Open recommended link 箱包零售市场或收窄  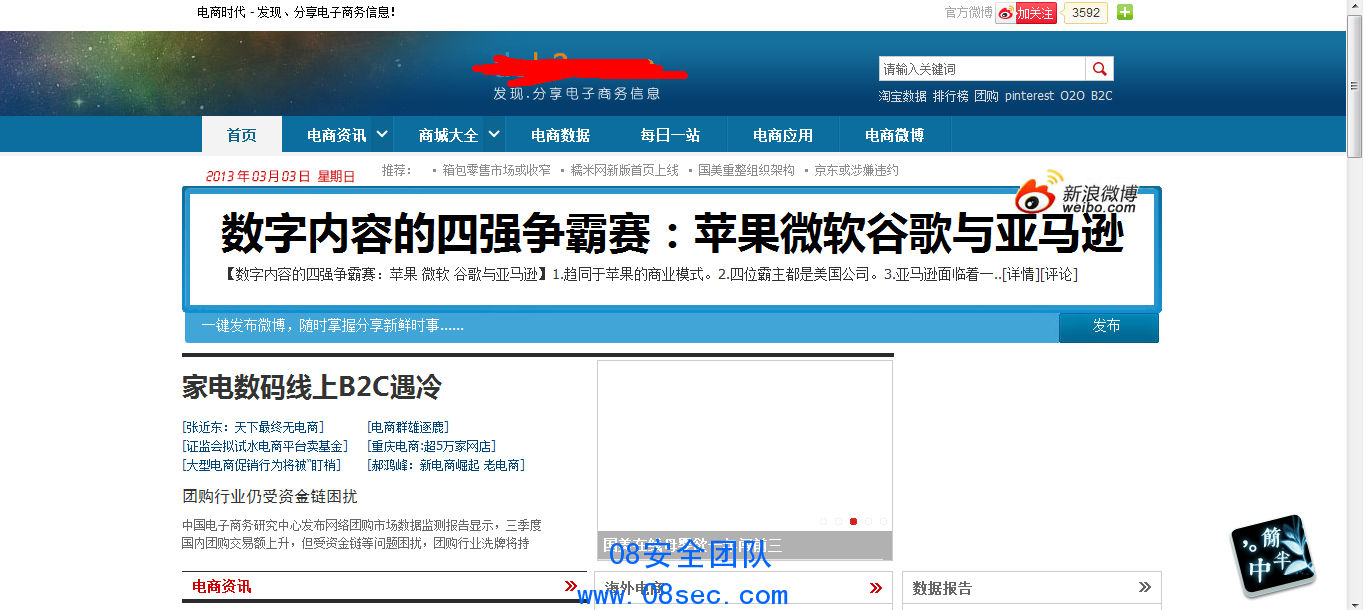[x=497, y=171]
